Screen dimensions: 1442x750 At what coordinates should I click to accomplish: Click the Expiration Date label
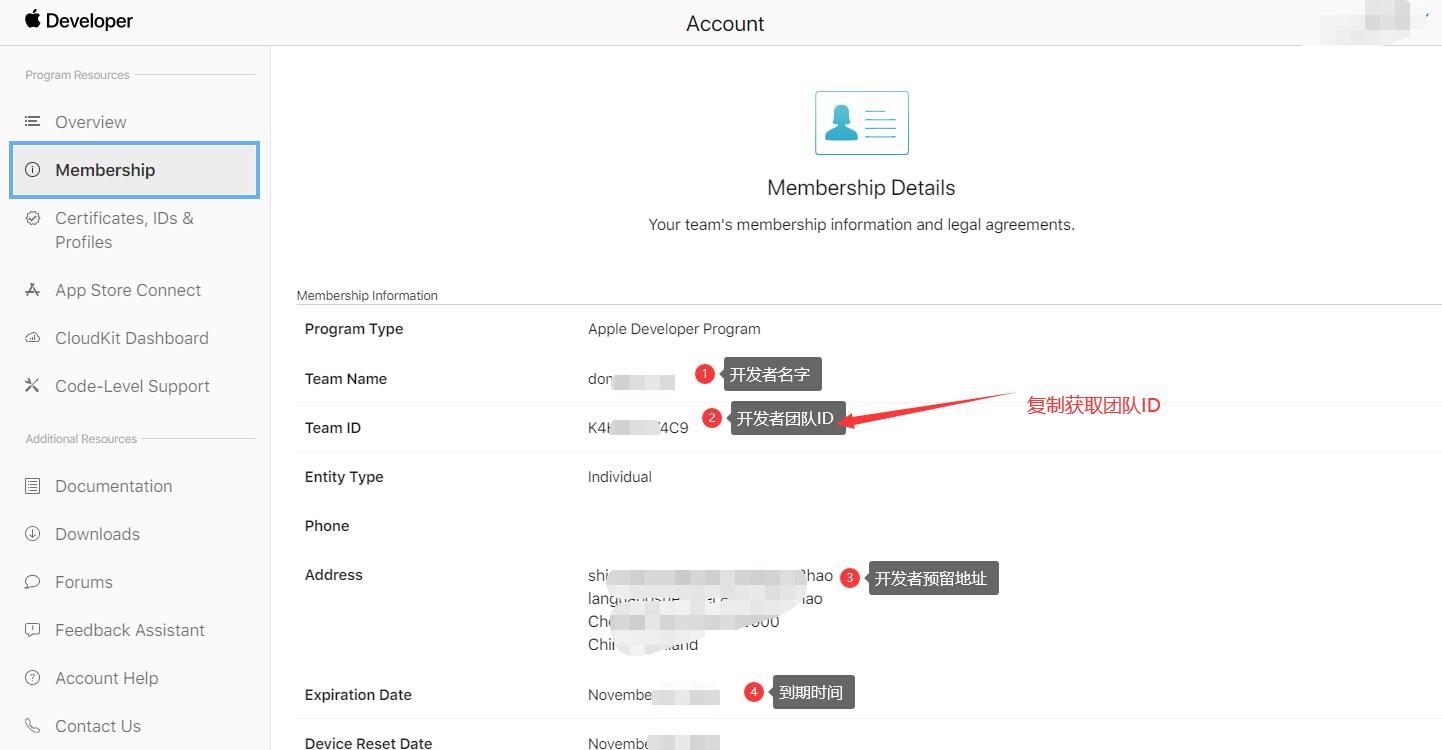358,695
